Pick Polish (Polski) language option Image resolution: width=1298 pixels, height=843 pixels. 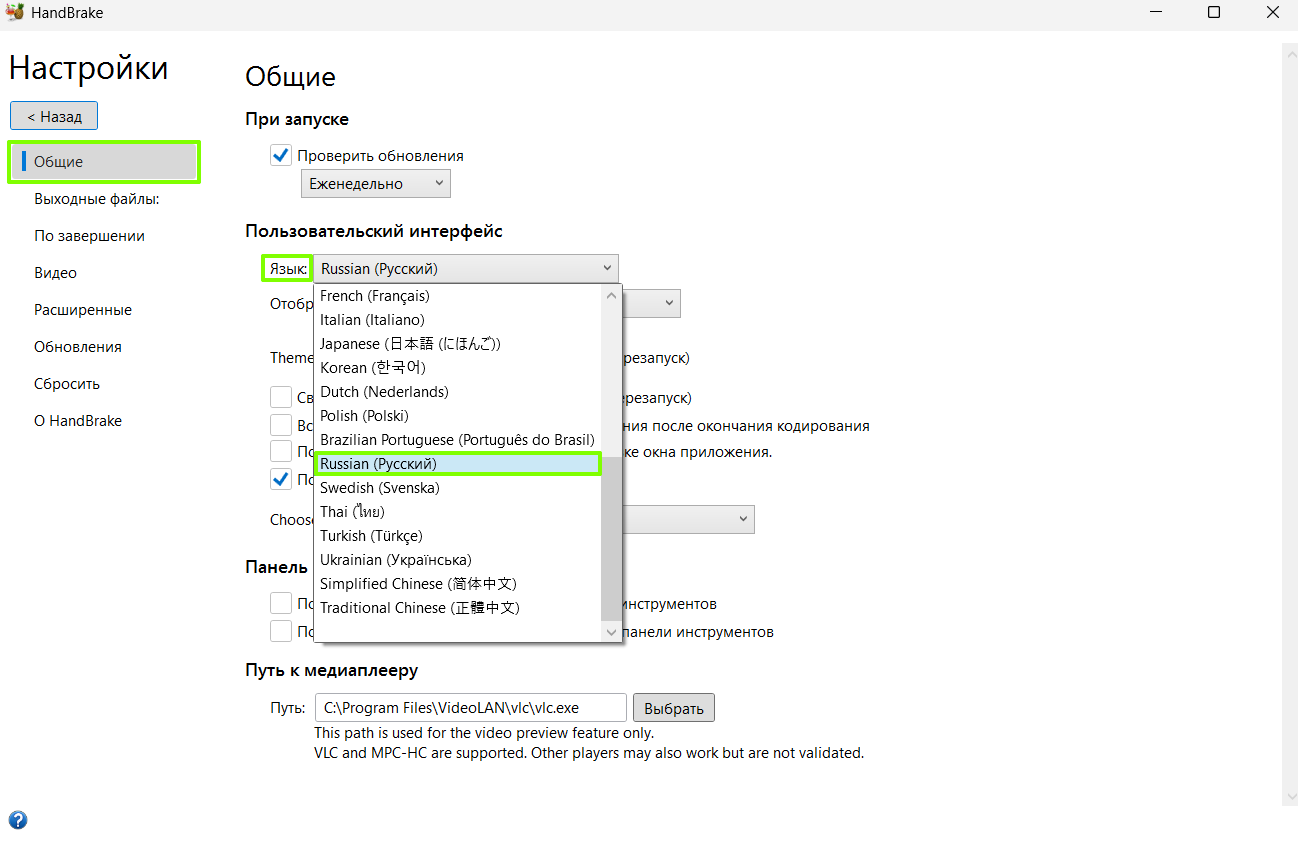(460, 416)
